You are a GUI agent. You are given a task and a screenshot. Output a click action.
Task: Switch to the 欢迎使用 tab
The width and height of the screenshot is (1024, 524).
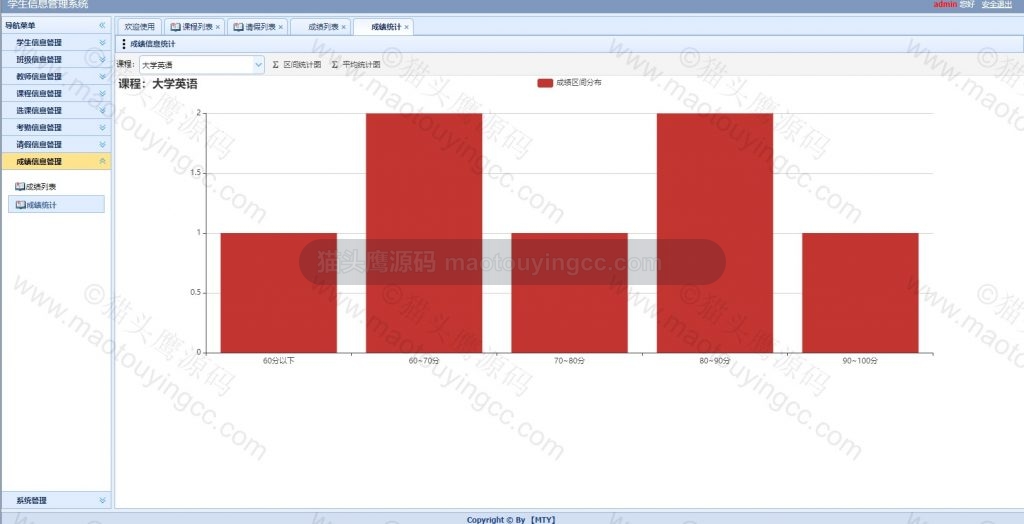[x=139, y=27]
